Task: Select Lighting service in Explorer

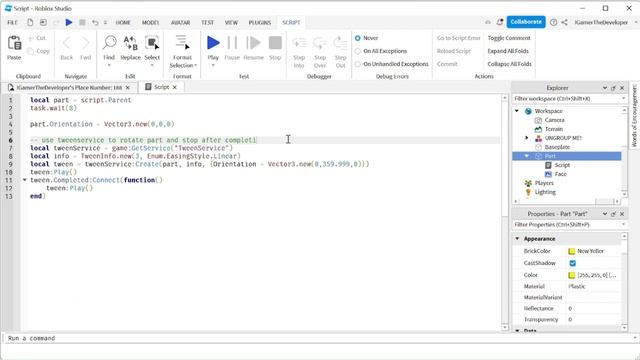Action: click(545, 192)
